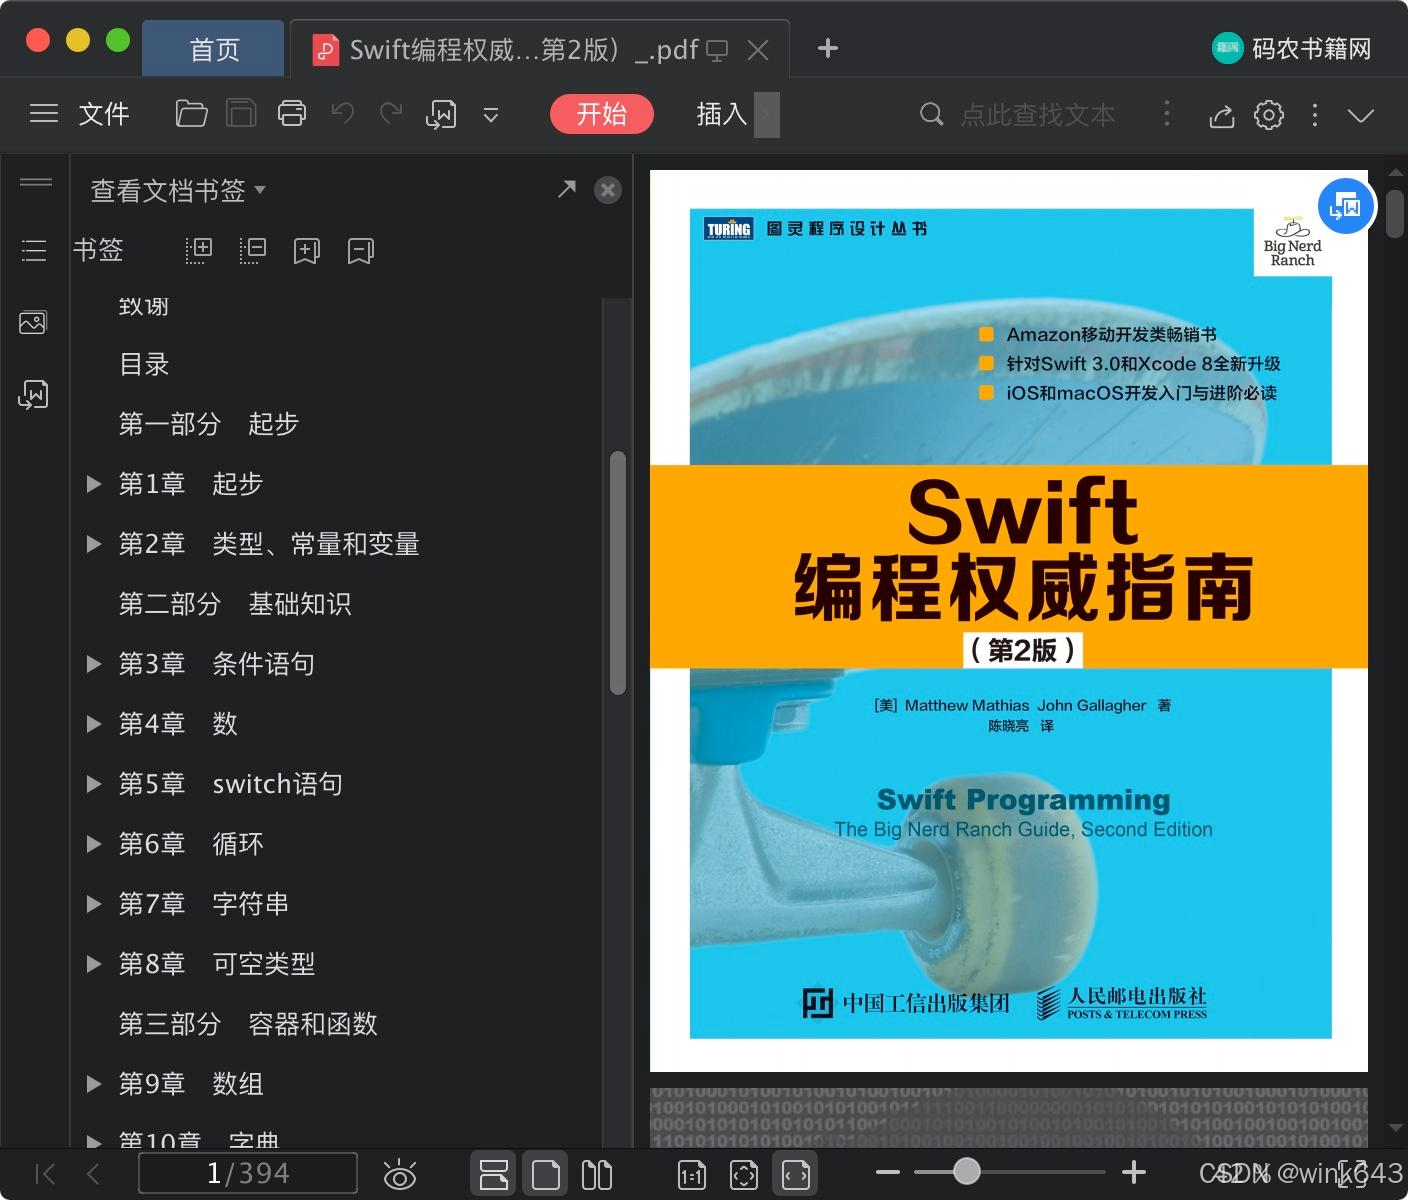Collapse the ribbon with chevron icon
1408x1200 pixels.
click(1361, 116)
